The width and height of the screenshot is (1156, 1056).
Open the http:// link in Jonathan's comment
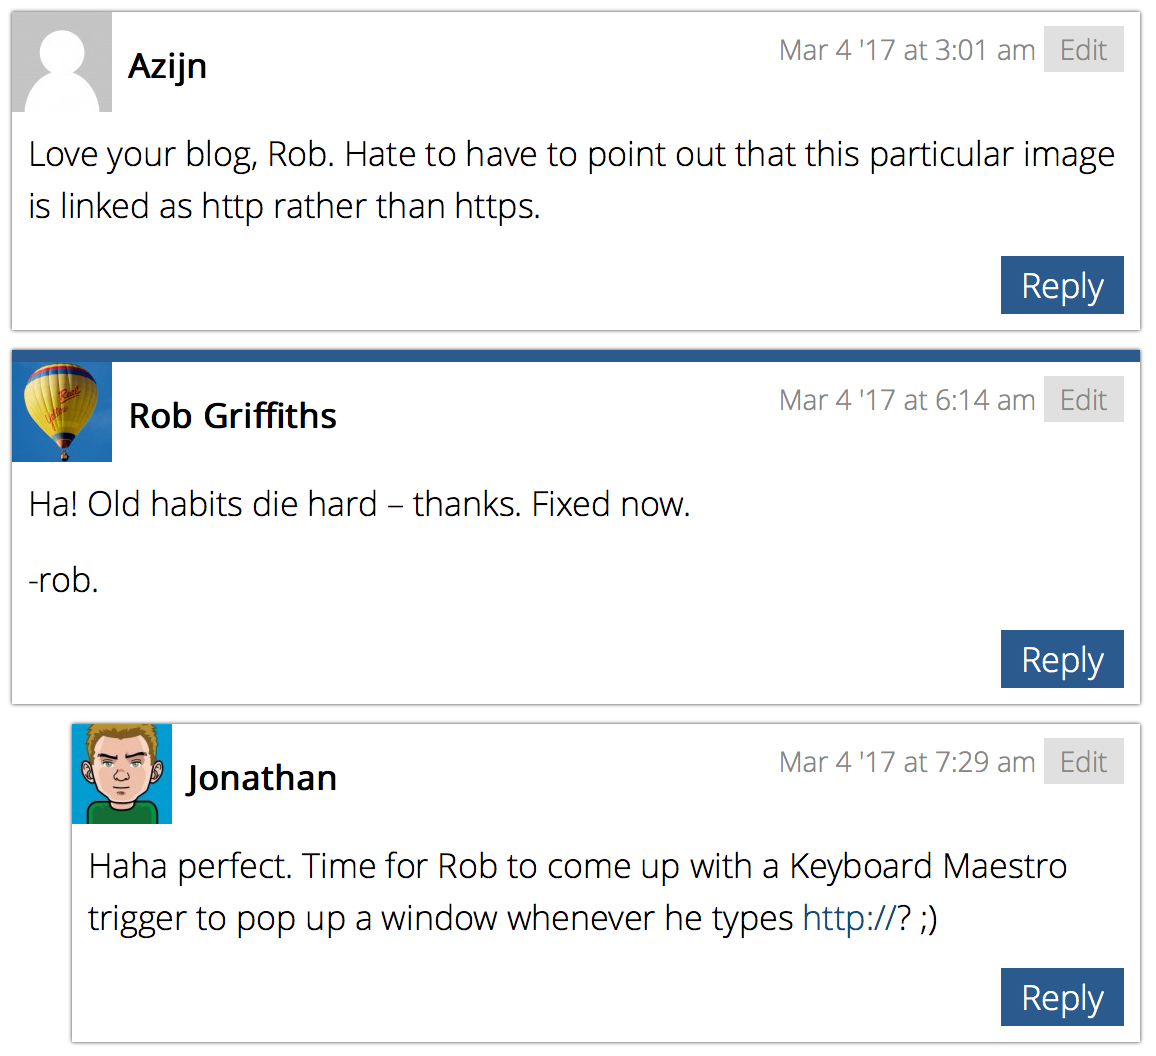[x=849, y=919]
